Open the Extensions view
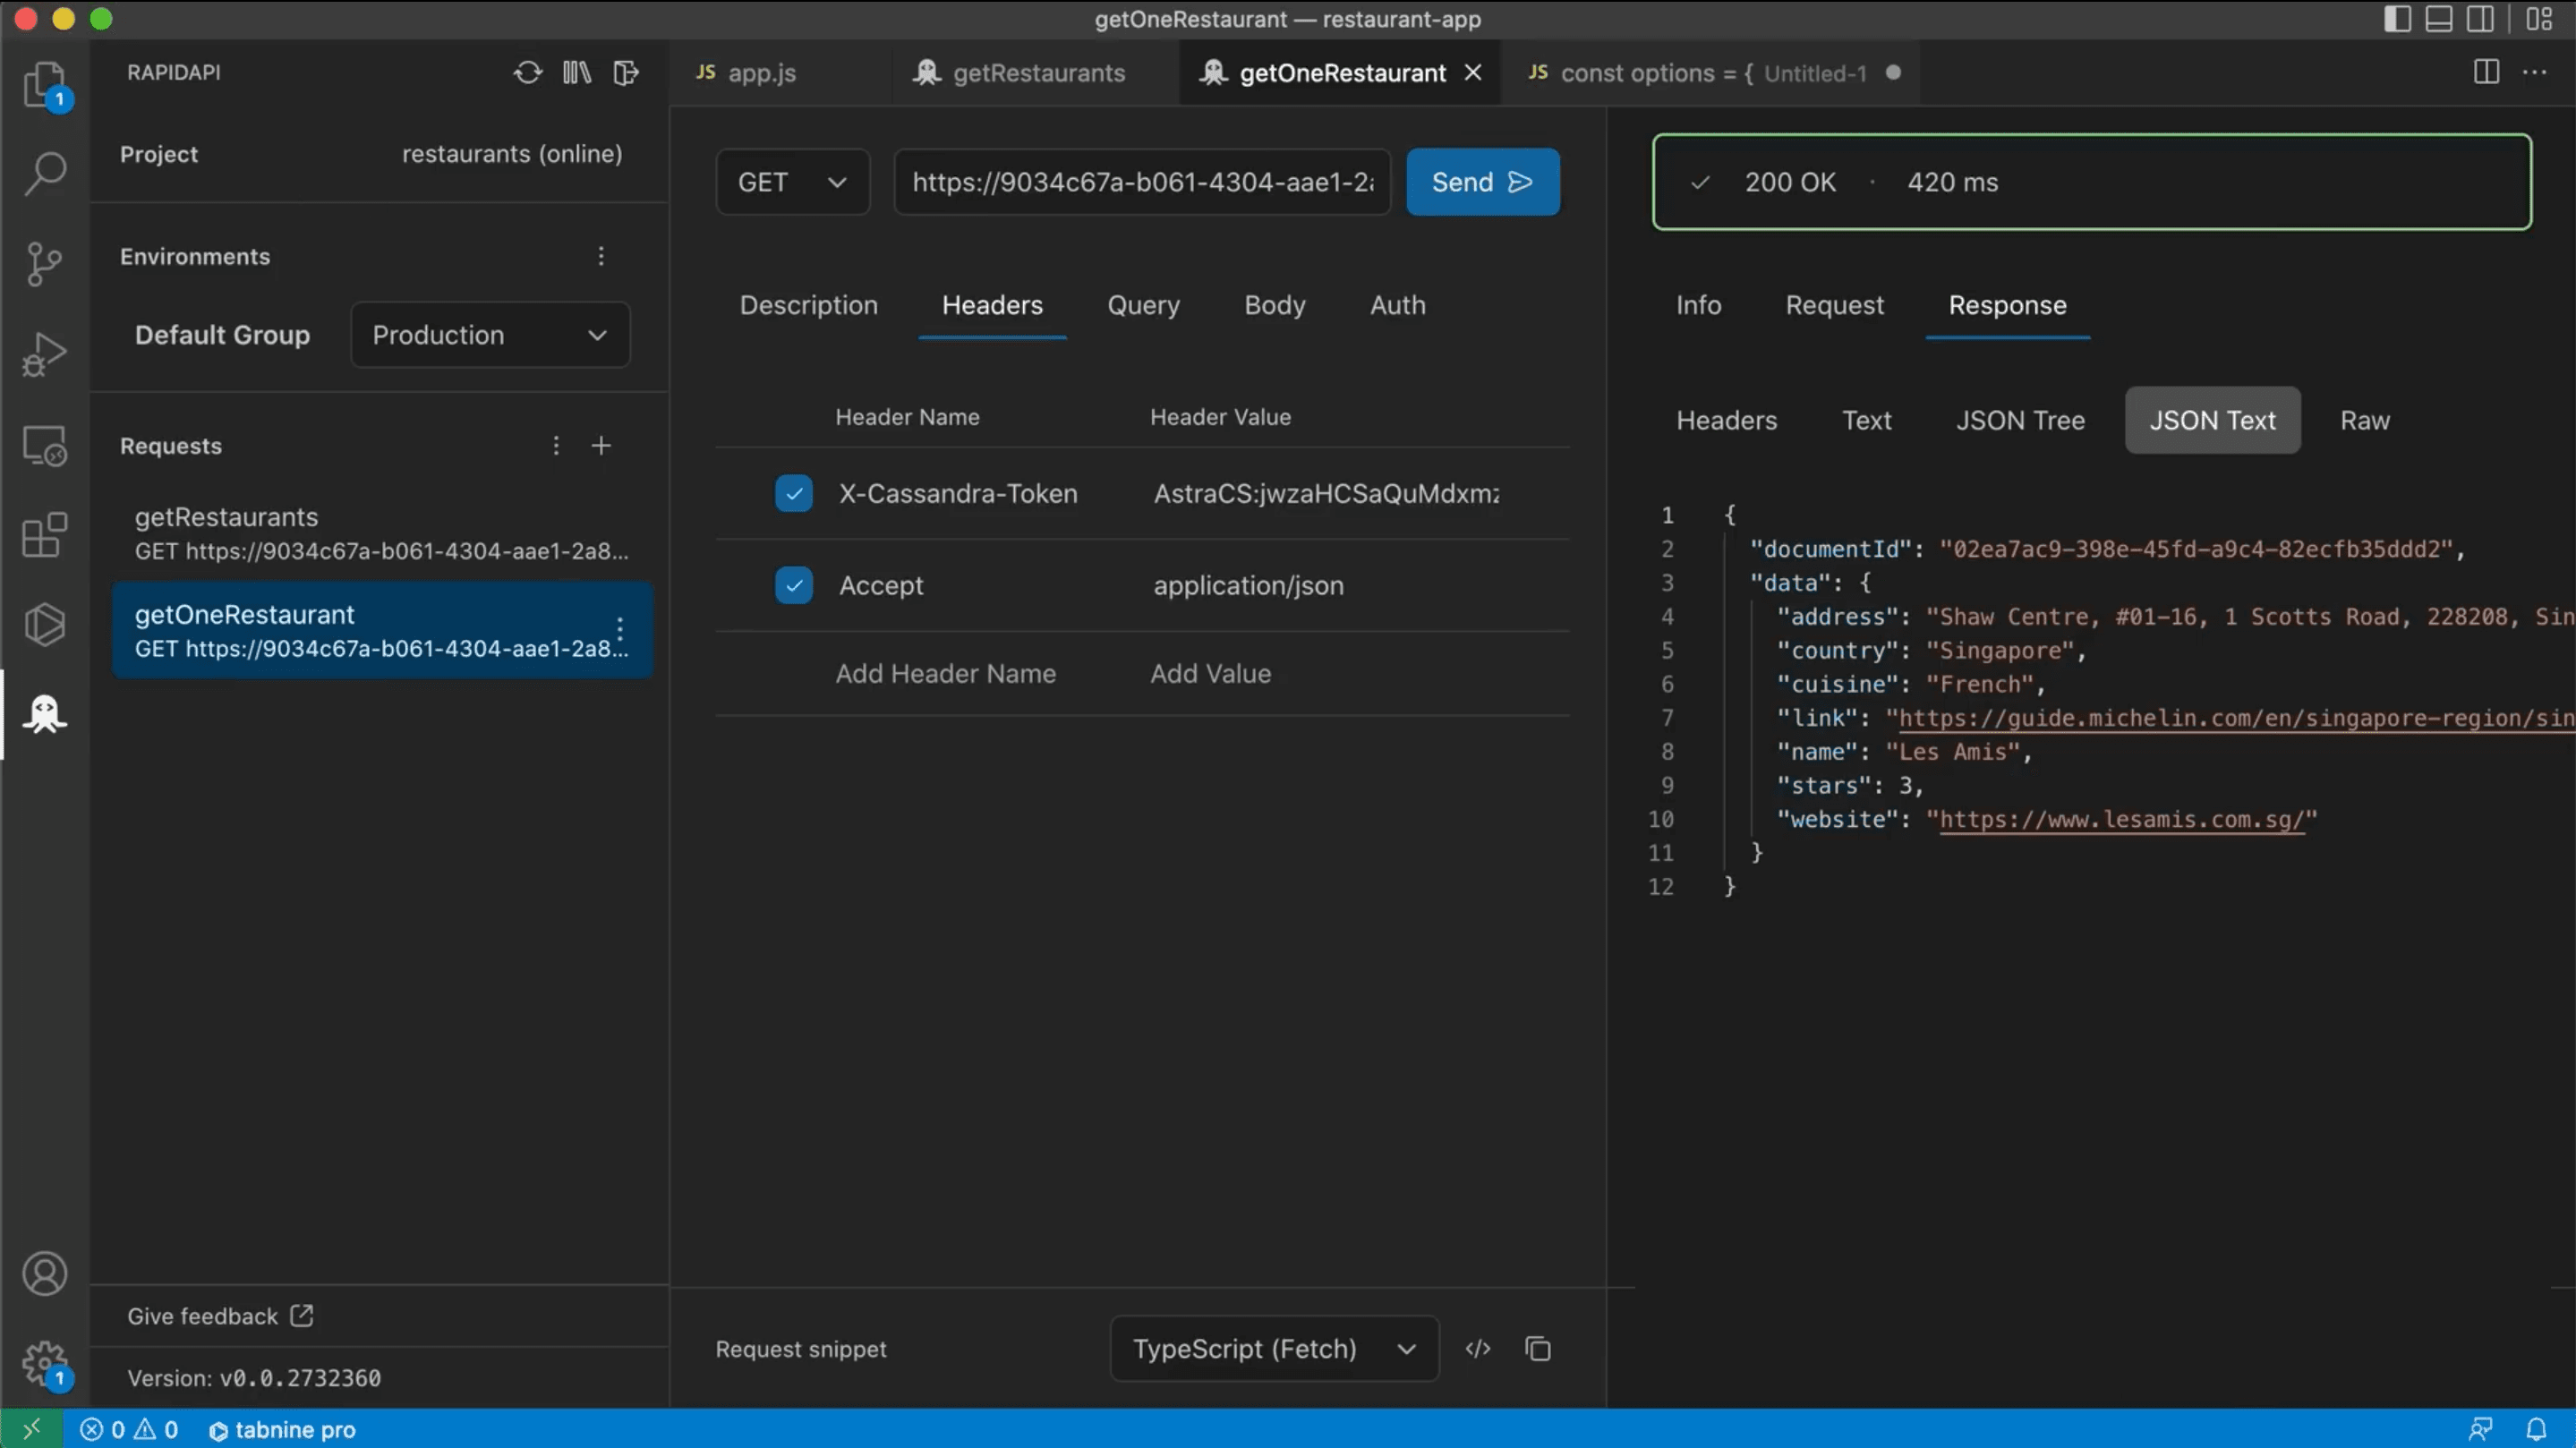 (x=45, y=535)
